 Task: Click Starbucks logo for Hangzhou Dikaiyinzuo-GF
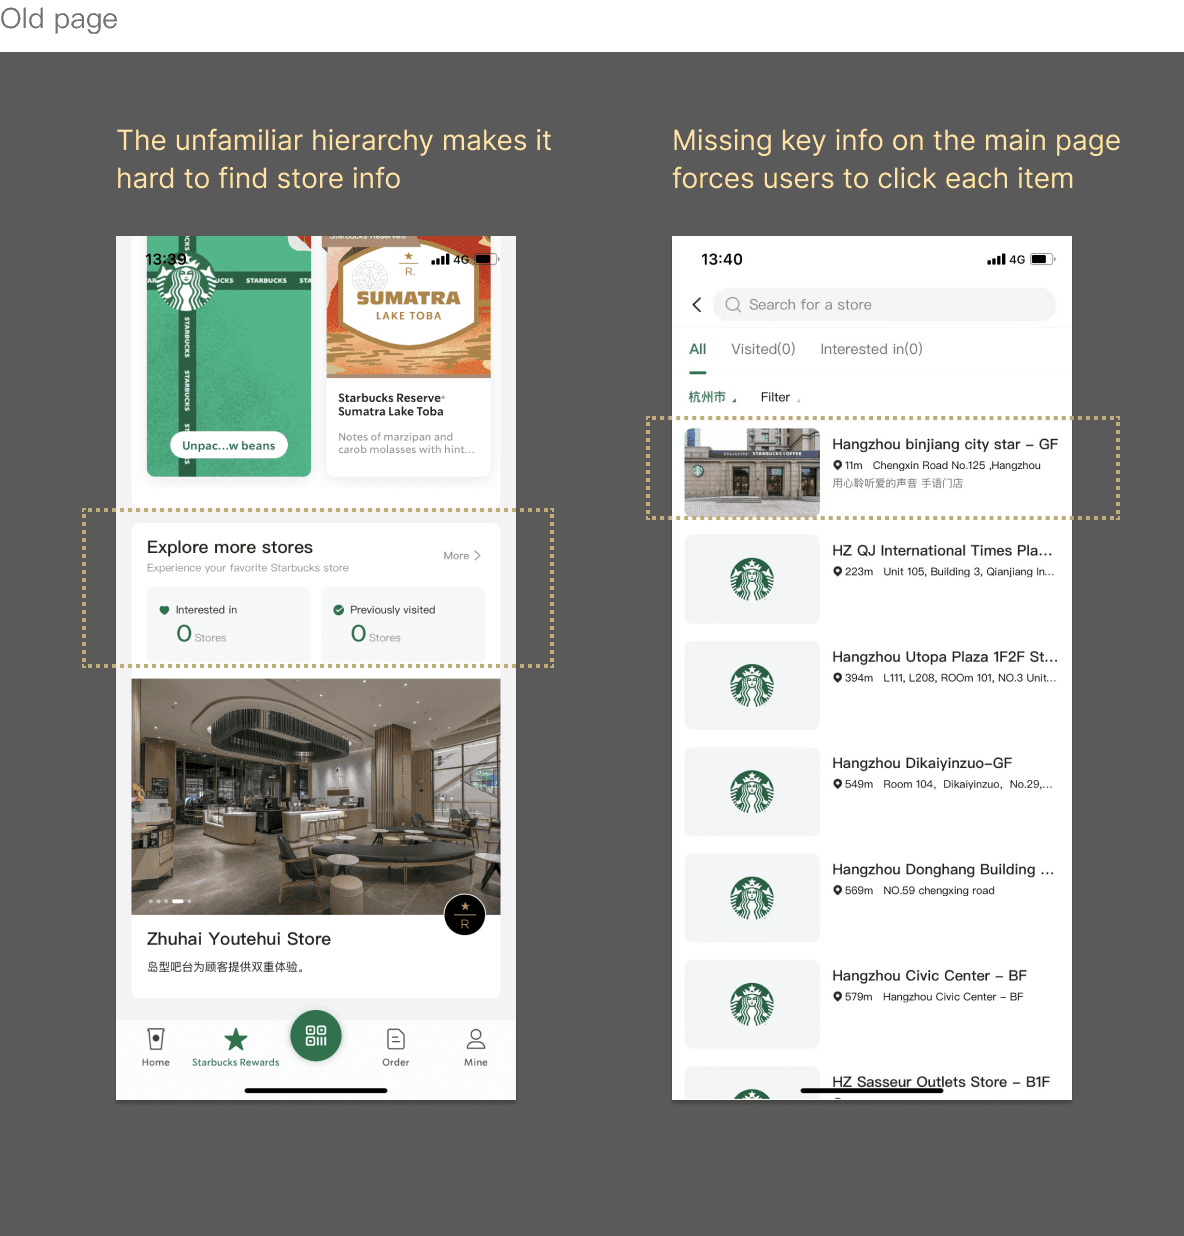tap(752, 791)
